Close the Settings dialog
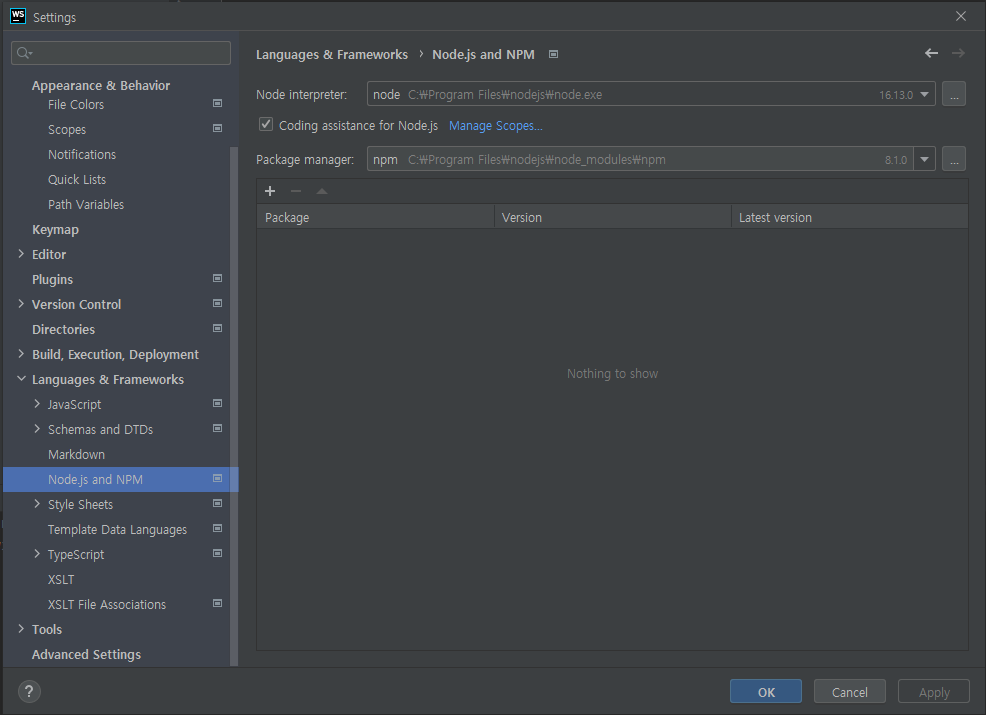Viewport: 986px width, 715px height. (960, 16)
